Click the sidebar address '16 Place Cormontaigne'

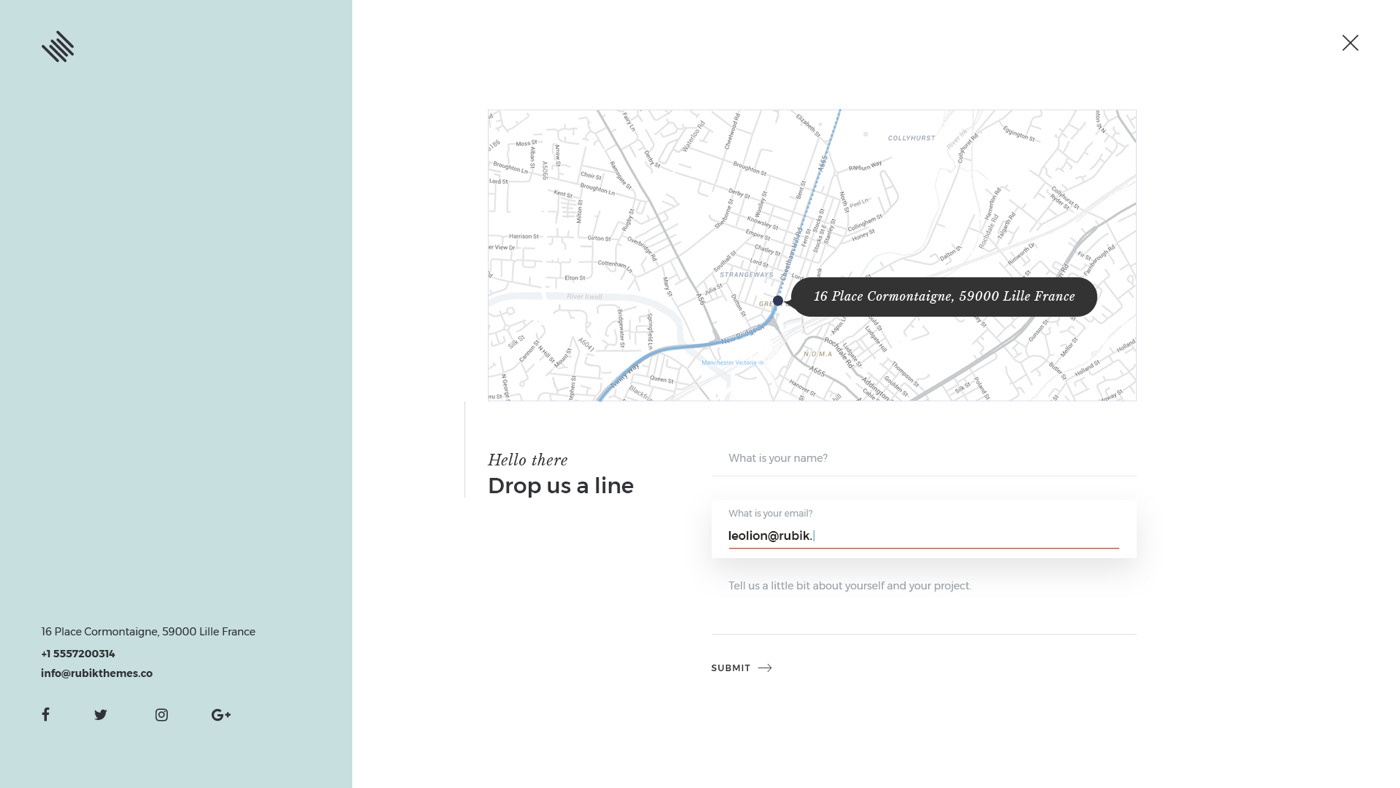click(x=148, y=632)
